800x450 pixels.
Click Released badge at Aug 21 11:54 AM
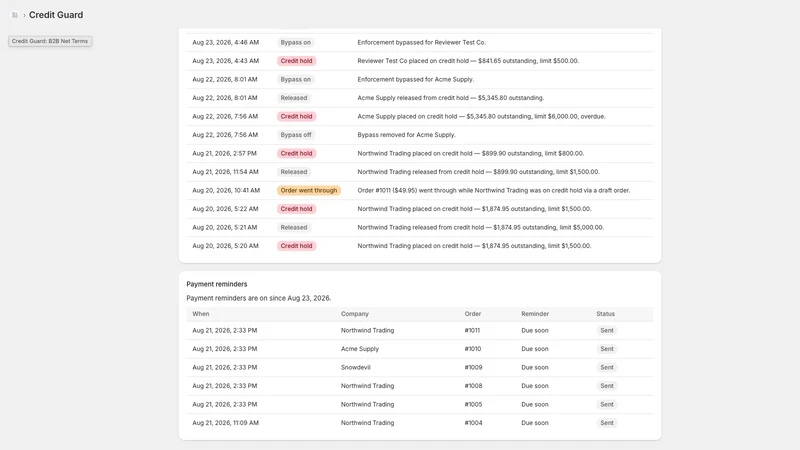[x=294, y=172]
